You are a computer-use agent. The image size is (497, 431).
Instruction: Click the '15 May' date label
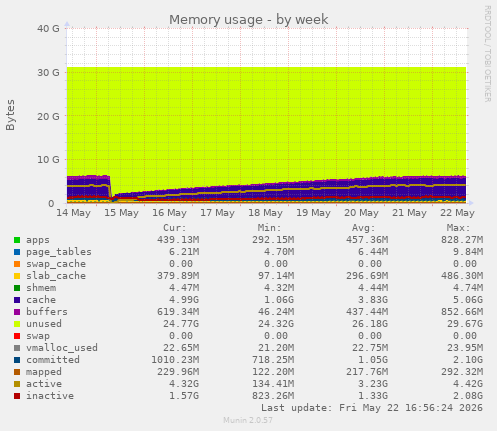pyautogui.click(x=121, y=213)
